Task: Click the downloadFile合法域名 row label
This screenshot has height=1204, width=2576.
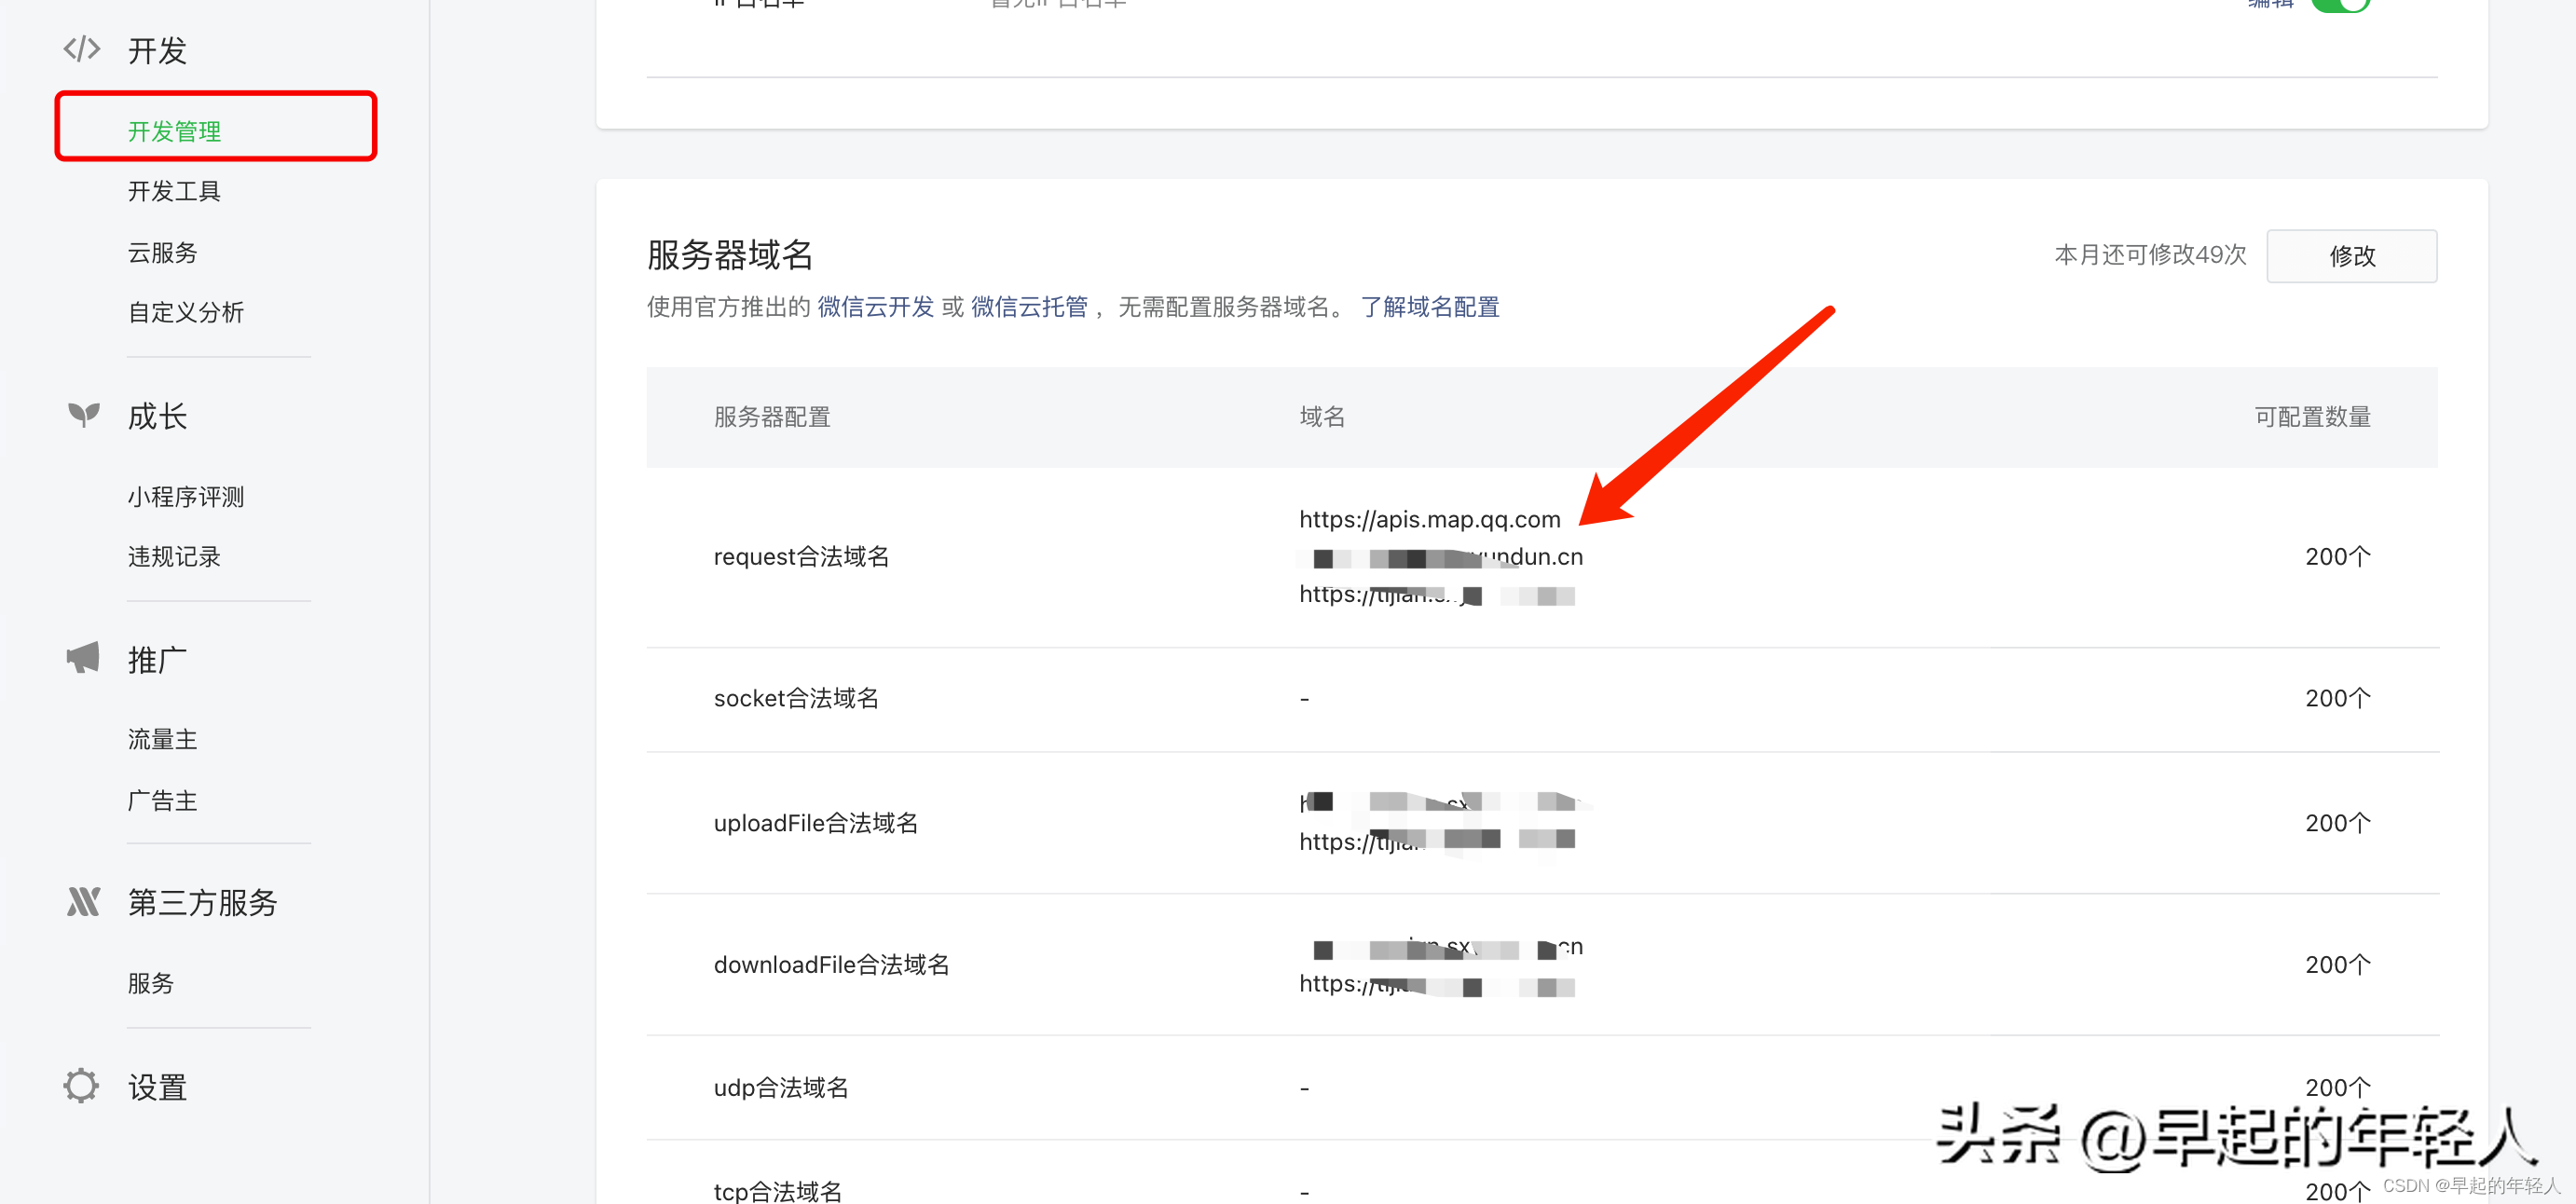Action: [831, 965]
